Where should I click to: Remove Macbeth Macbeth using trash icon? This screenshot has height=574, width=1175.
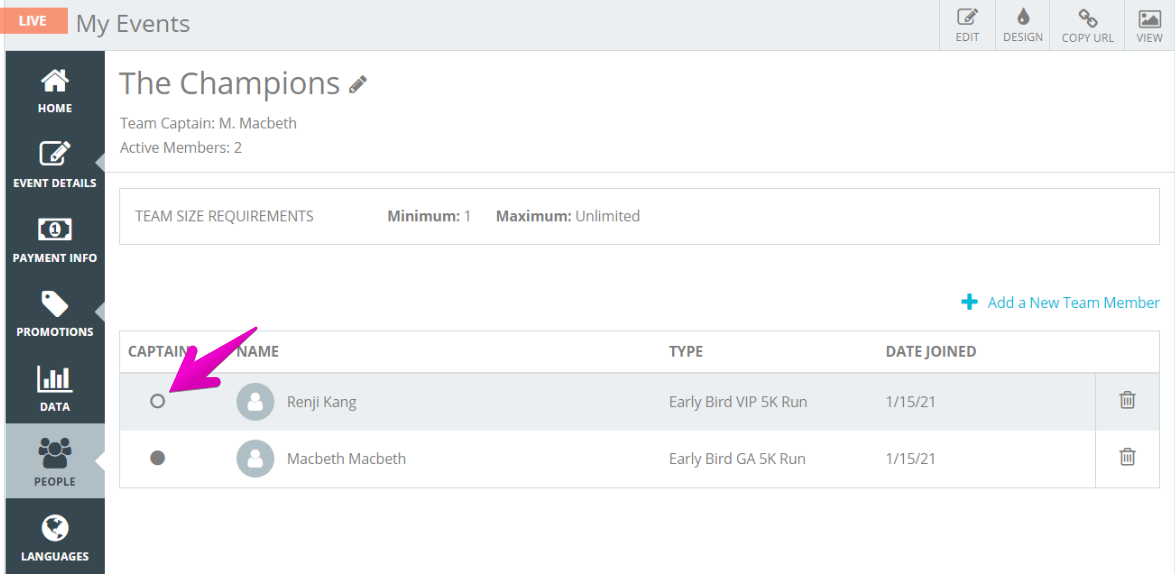1127,457
